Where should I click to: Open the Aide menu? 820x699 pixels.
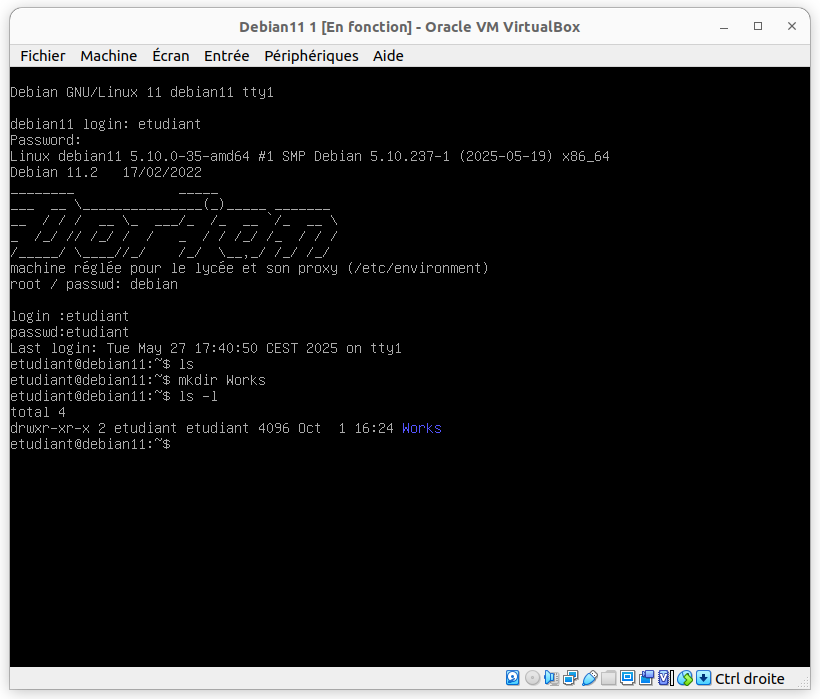(388, 56)
